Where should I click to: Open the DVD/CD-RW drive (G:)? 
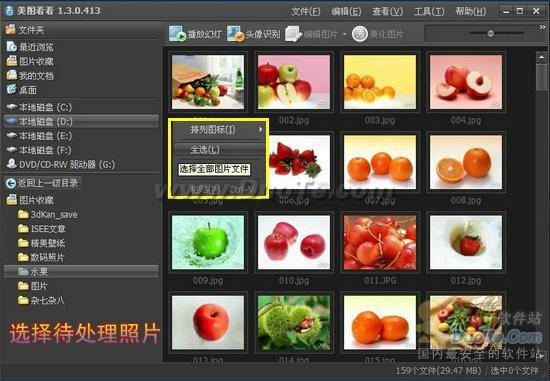coord(61,164)
